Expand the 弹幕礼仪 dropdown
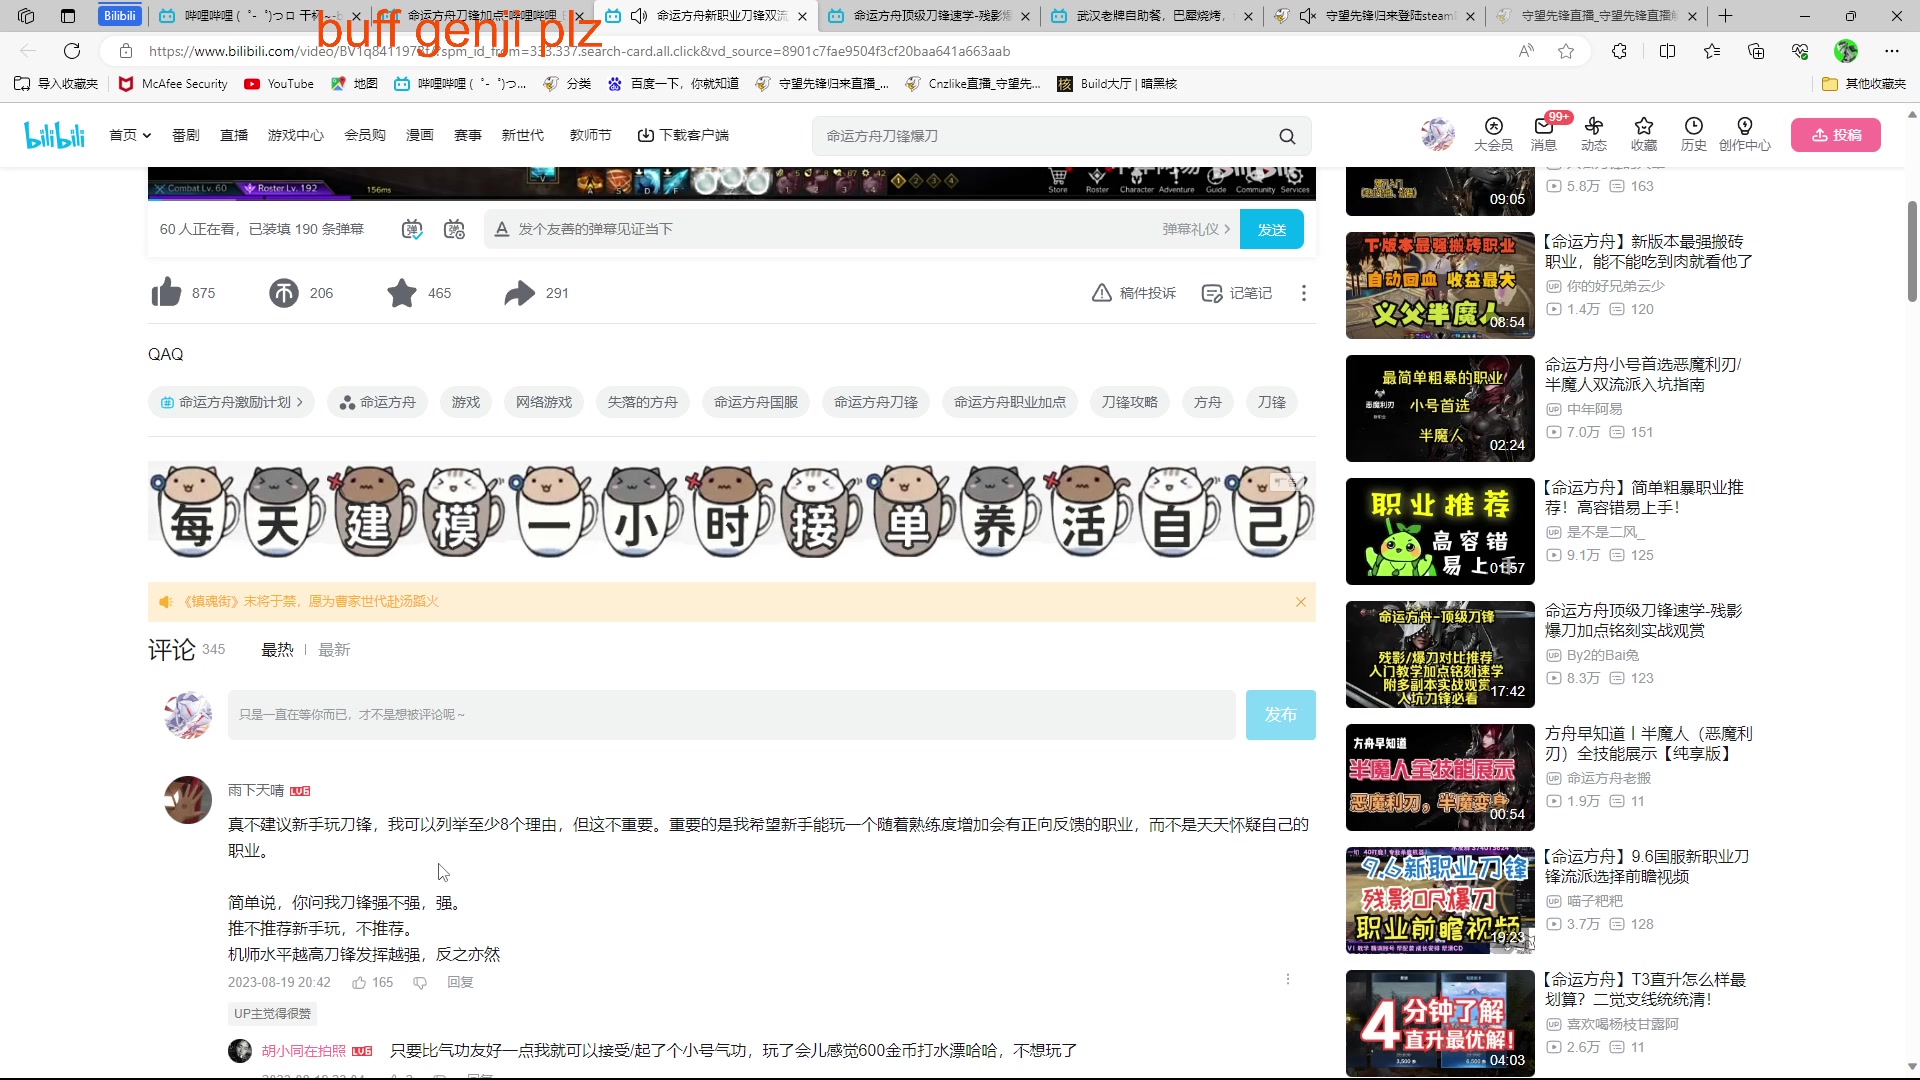The image size is (1920, 1080). 1196,229
